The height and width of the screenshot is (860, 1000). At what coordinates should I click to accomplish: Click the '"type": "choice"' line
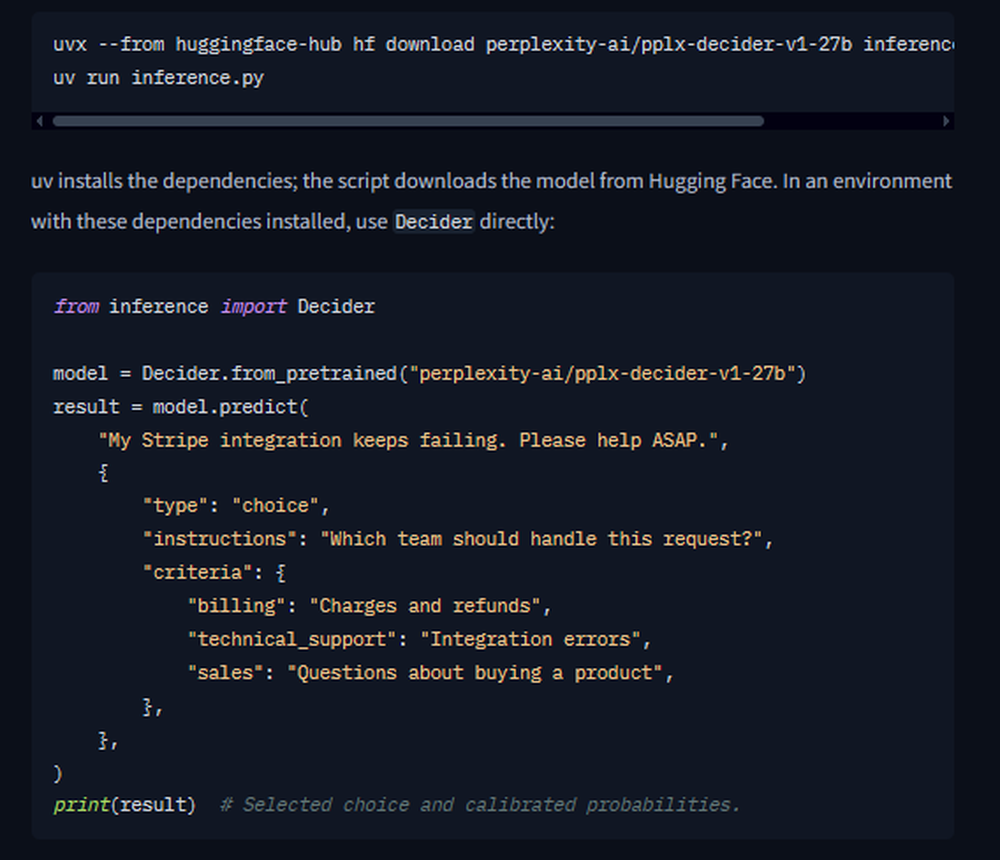[236, 506]
